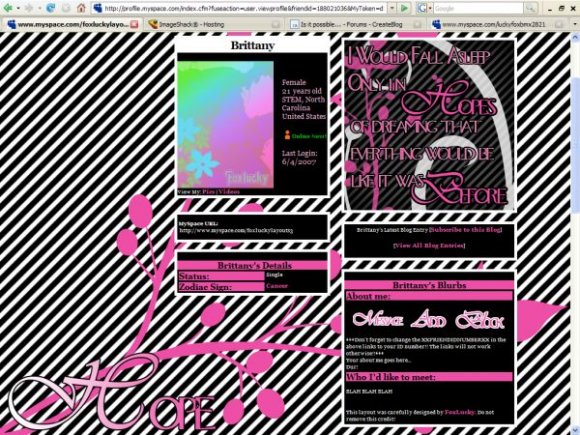Click the vertical scrollbar up arrow

pos(575,37)
